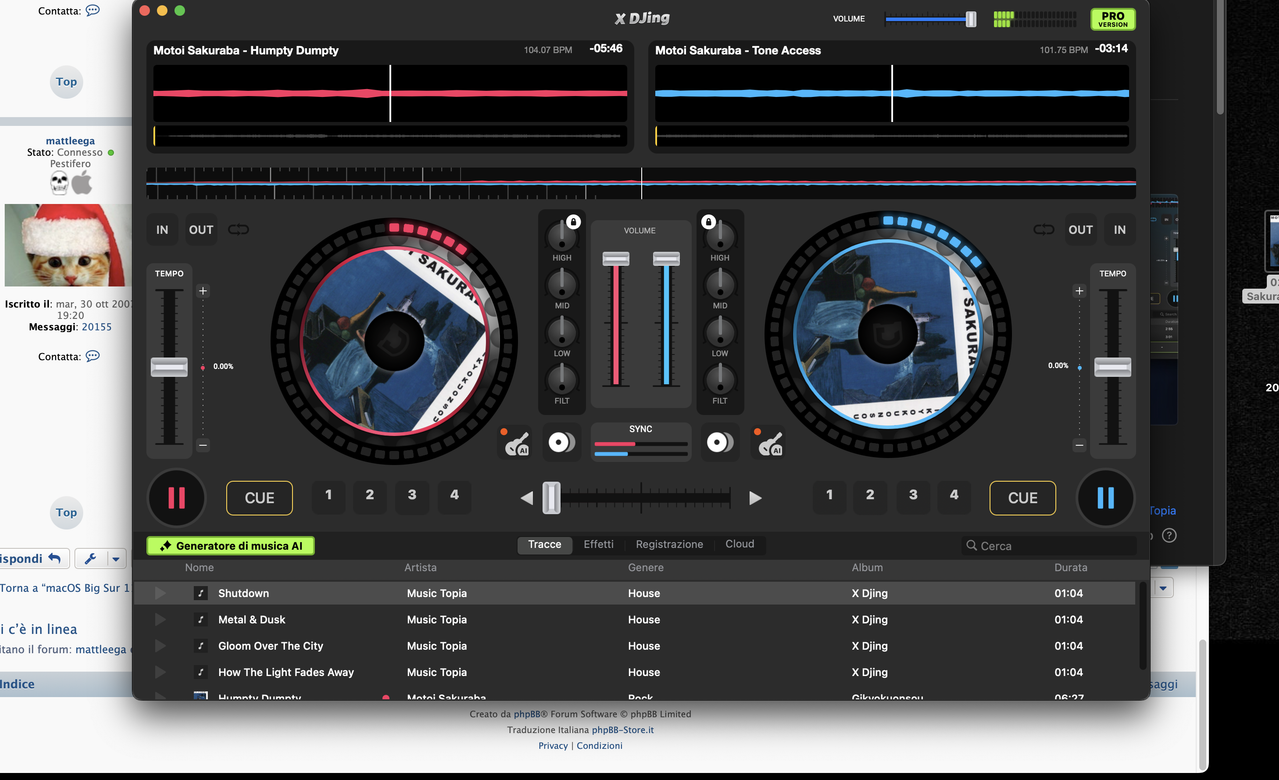Trigger hot cue 4 on left deck

(454, 495)
